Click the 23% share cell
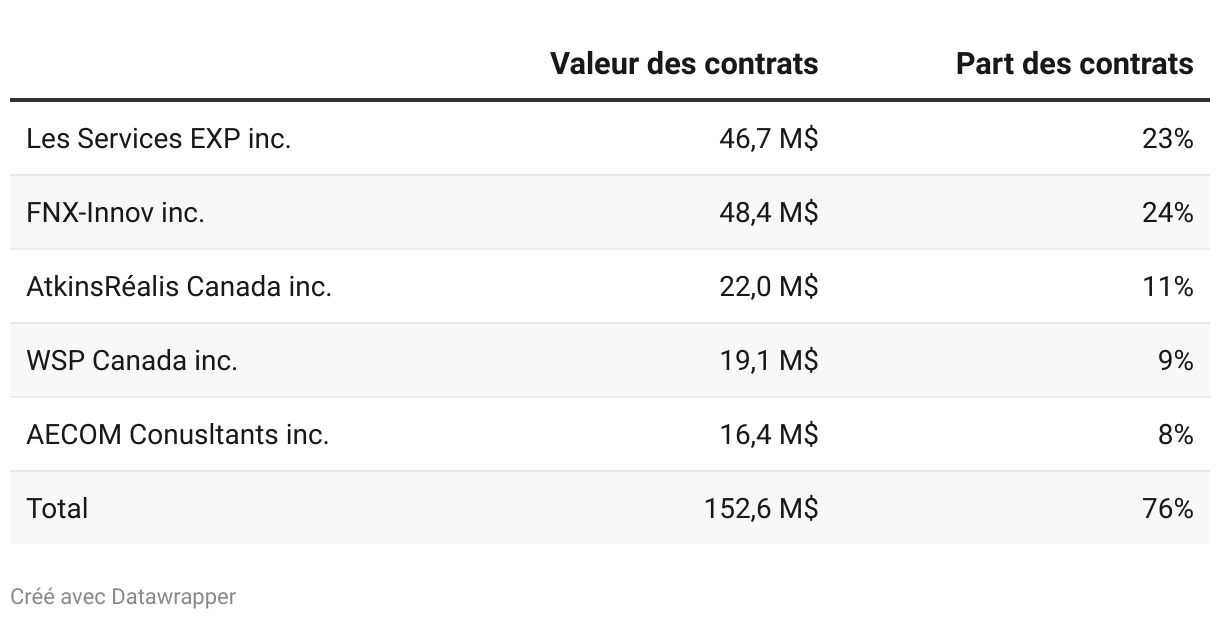 tap(1167, 138)
